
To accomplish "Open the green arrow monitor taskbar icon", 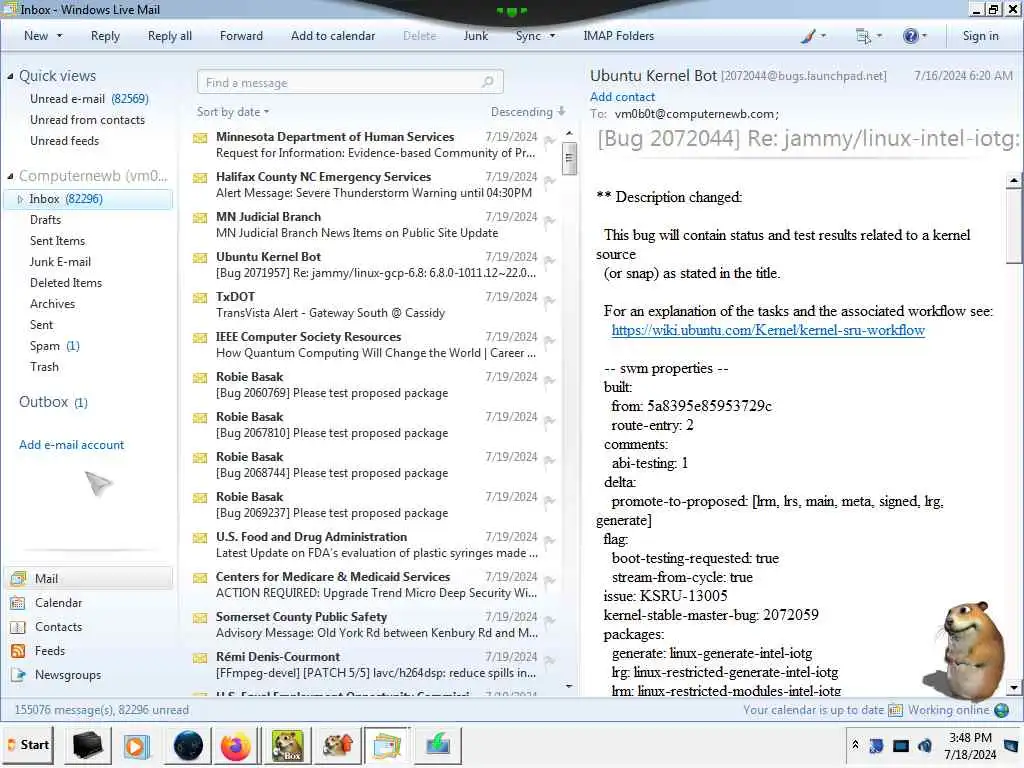I will 438,746.
